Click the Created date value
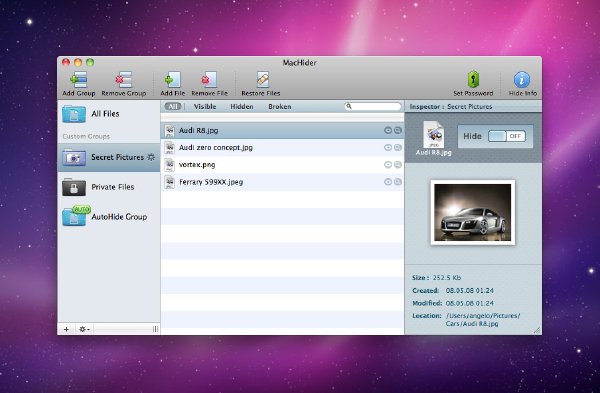600x393 pixels. tap(470, 291)
